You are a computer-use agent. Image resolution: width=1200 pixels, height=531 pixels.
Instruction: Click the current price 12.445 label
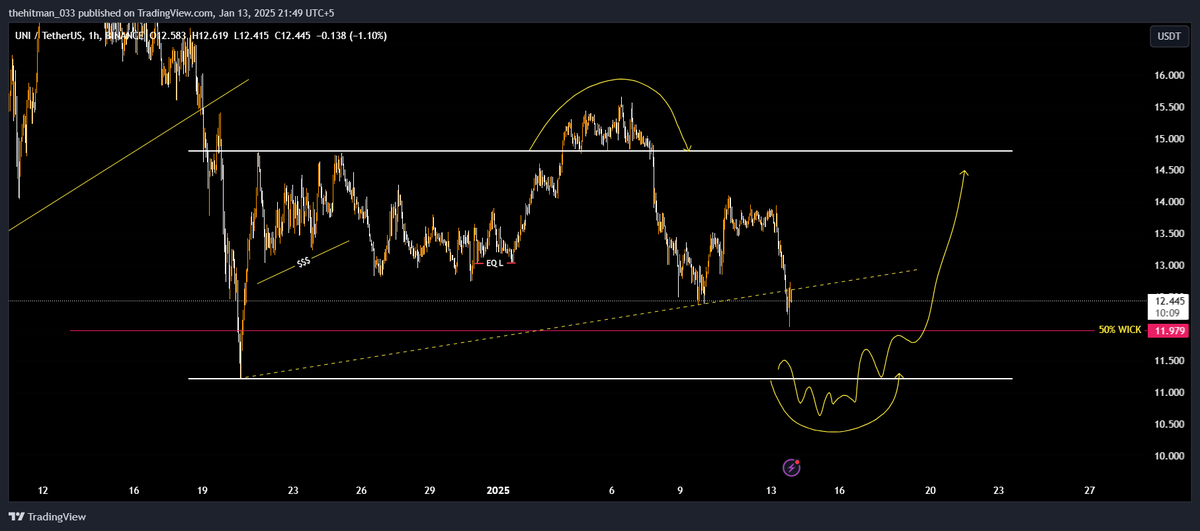[1169, 300]
